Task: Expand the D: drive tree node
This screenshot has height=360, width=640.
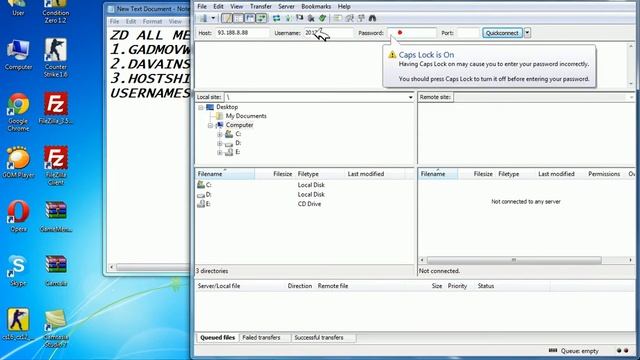Action: pyautogui.click(x=220, y=143)
